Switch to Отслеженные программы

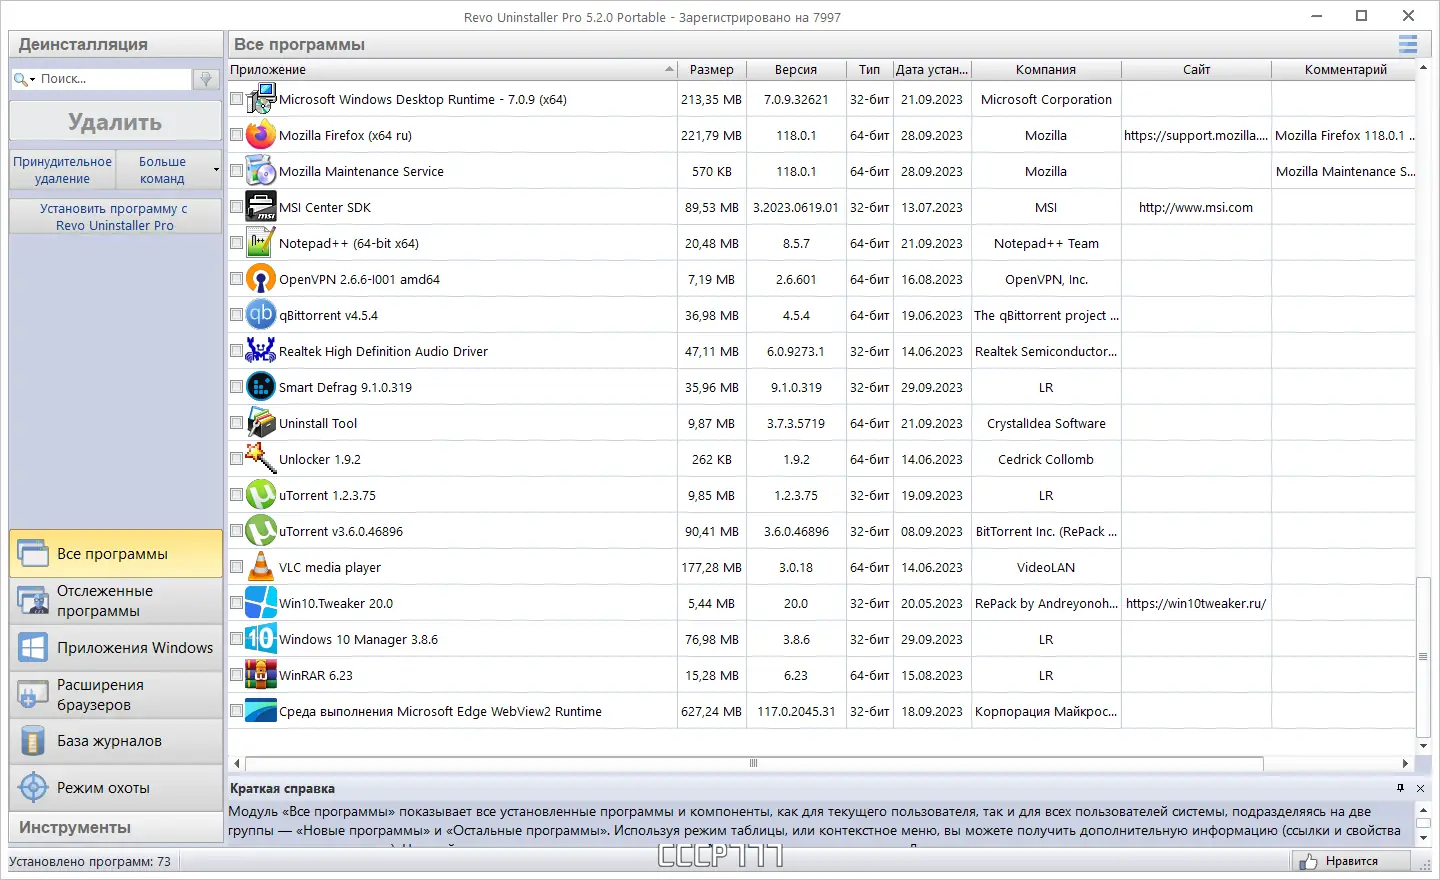point(116,601)
